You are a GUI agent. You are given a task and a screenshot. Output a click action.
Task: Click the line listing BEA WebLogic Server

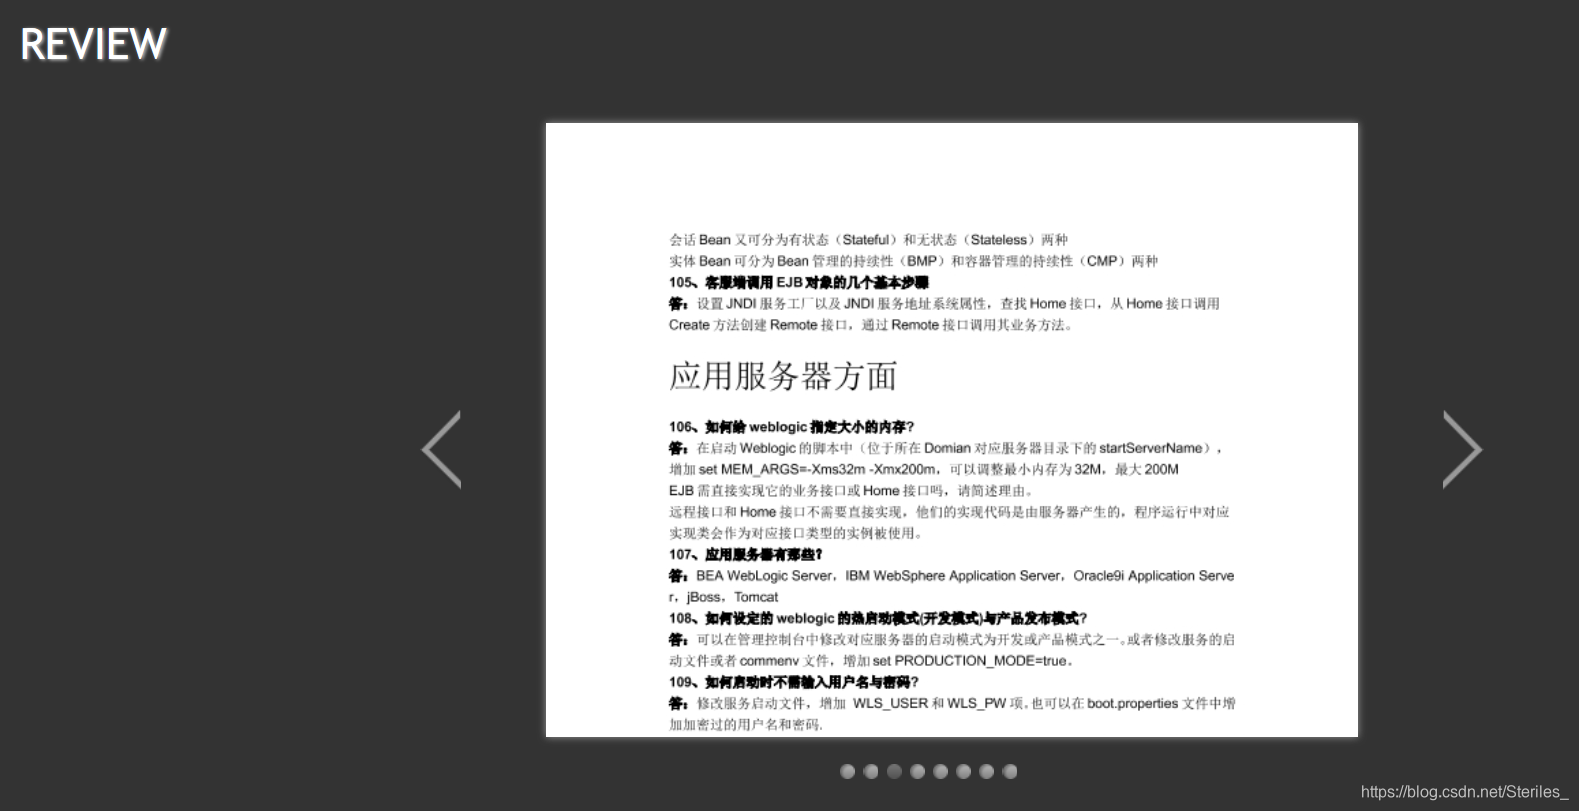click(x=952, y=576)
